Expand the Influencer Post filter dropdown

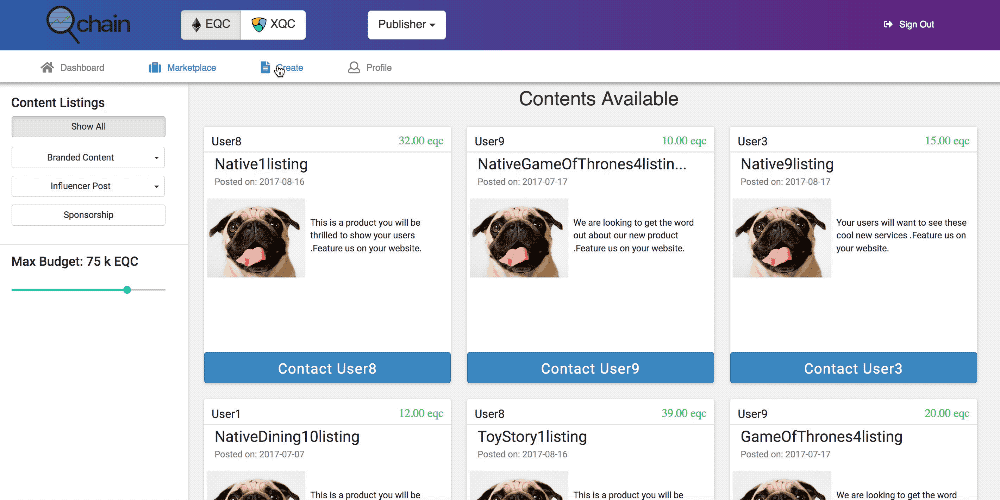[x=88, y=186]
